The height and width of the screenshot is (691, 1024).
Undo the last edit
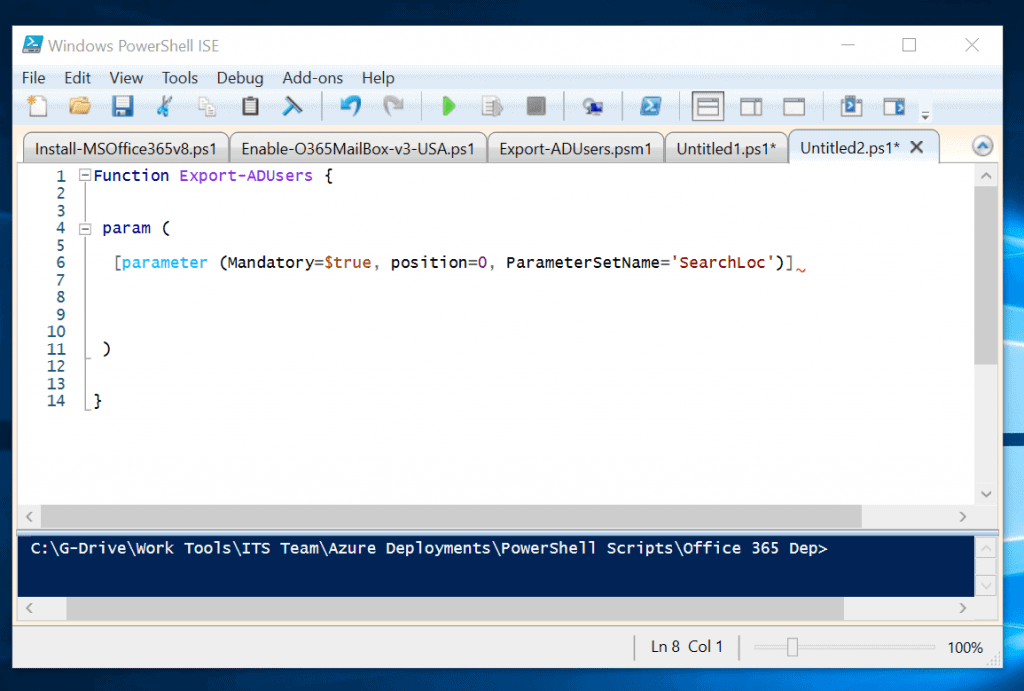click(x=349, y=105)
